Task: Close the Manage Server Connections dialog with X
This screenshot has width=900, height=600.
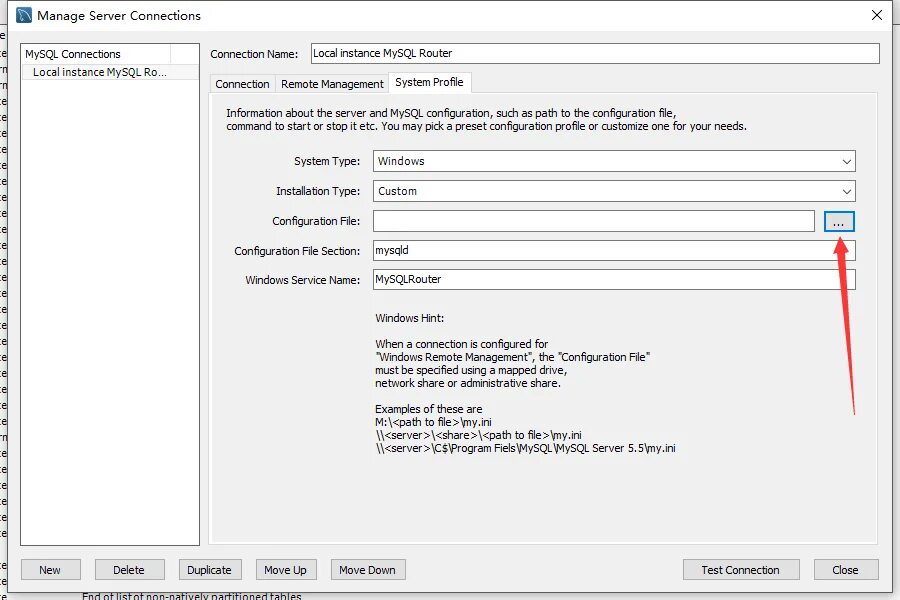Action: coord(876,16)
